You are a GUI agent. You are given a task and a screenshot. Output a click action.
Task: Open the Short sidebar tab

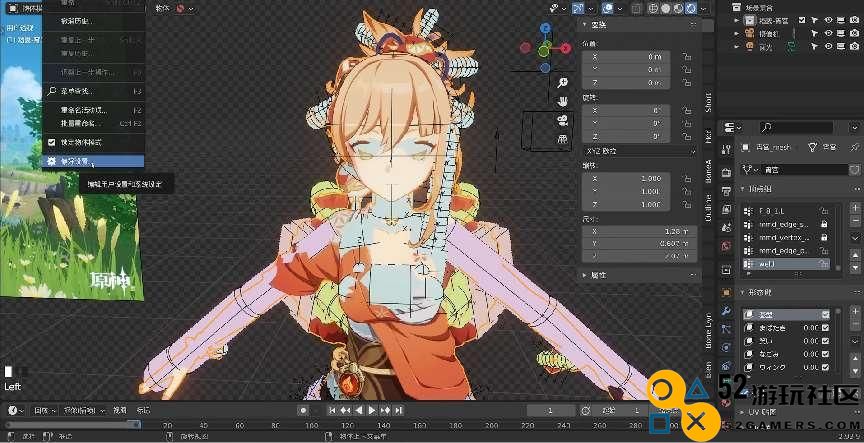coord(708,102)
